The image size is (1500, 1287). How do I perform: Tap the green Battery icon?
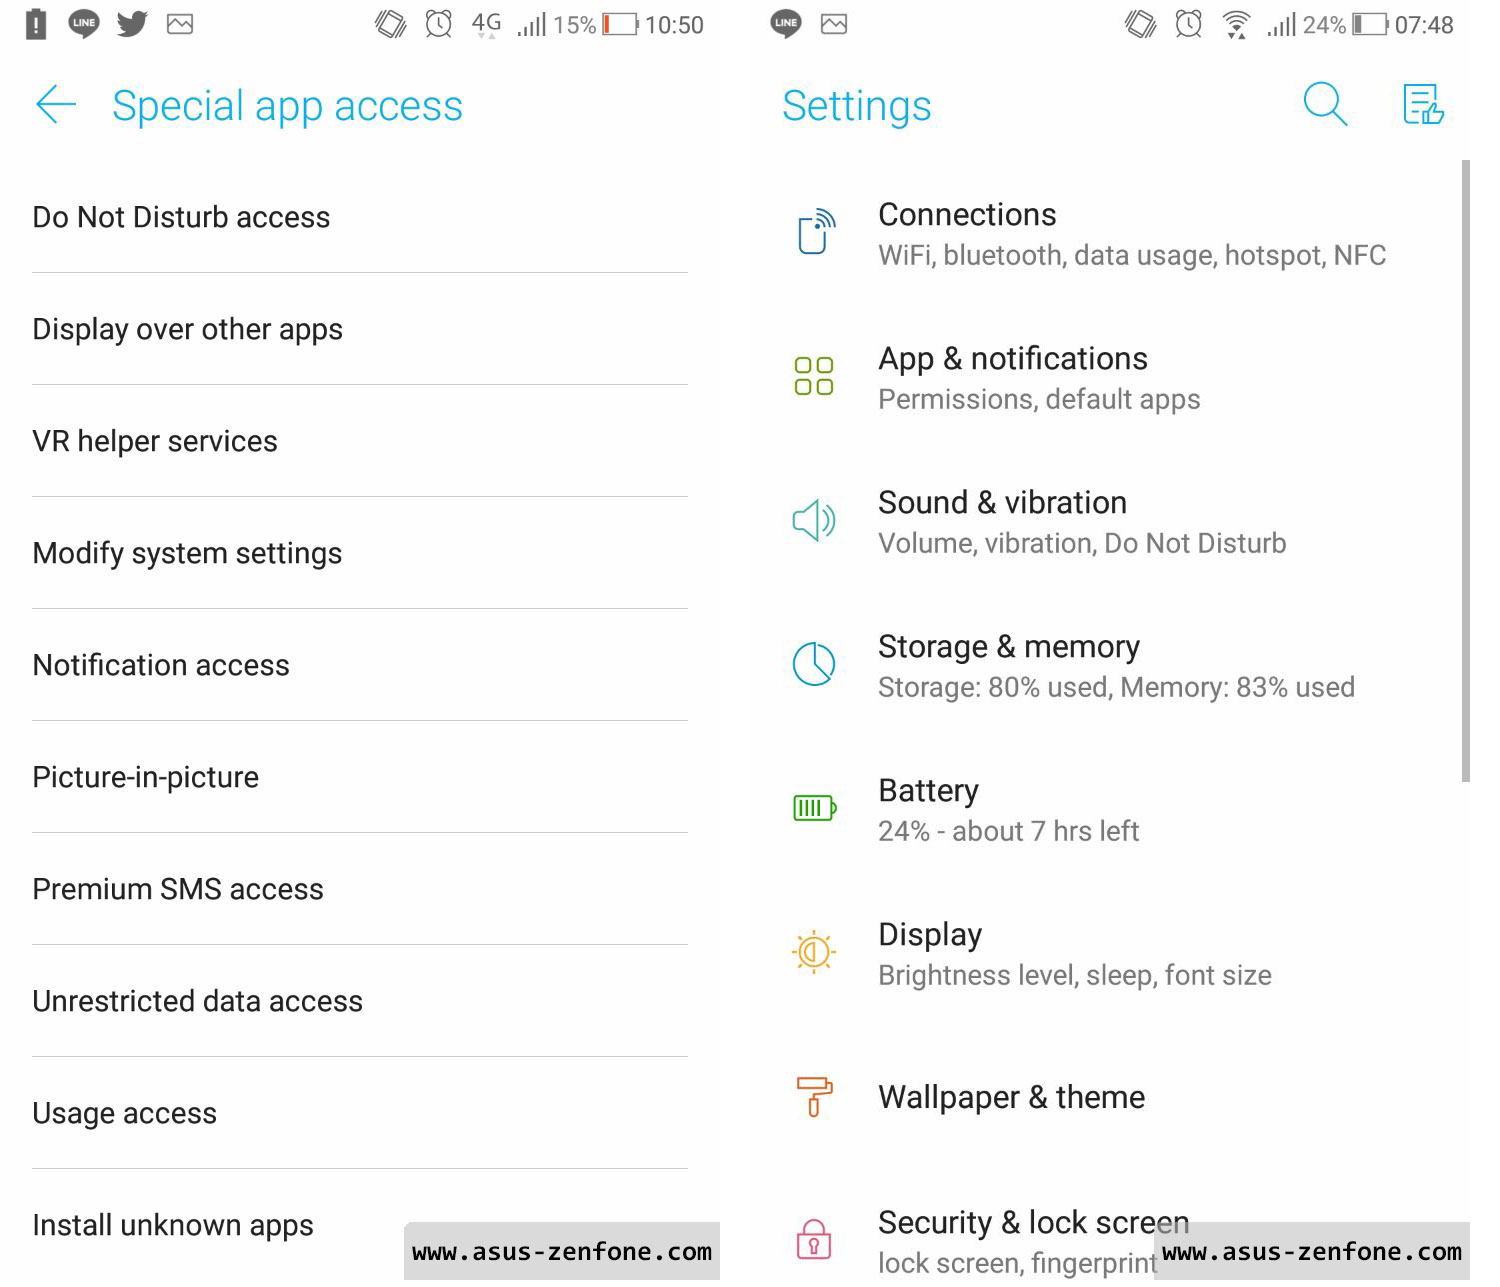(x=814, y=808)
